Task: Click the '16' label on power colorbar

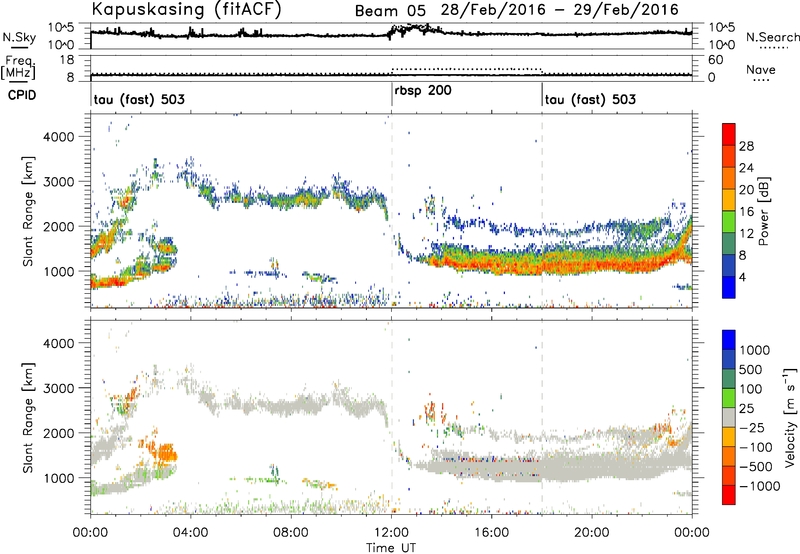Action: click(746, 212)
